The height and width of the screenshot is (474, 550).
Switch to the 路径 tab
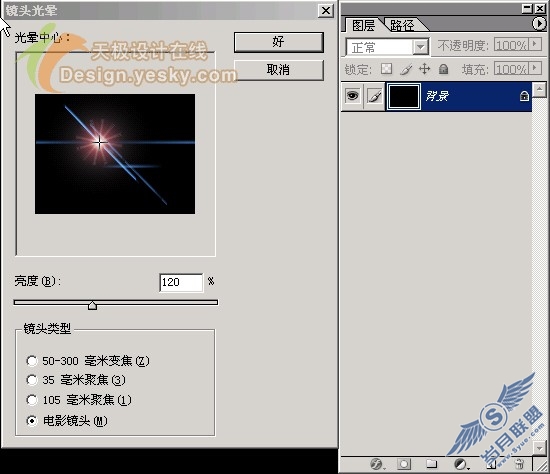click(x=403, y=25)
